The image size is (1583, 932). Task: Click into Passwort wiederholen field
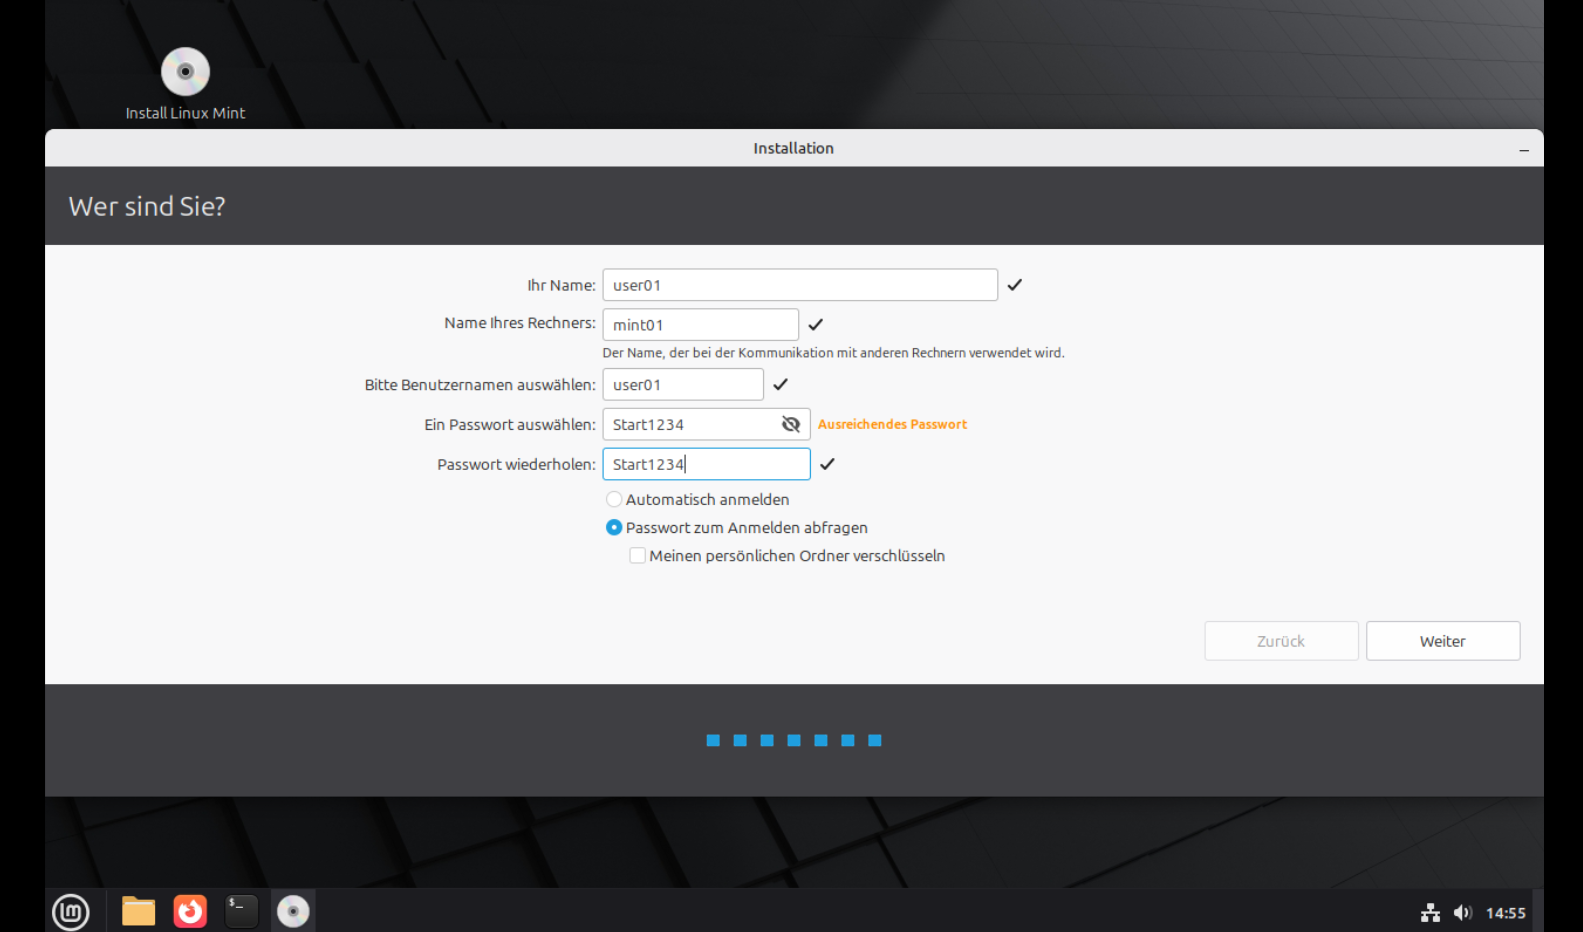click(706, 464)
